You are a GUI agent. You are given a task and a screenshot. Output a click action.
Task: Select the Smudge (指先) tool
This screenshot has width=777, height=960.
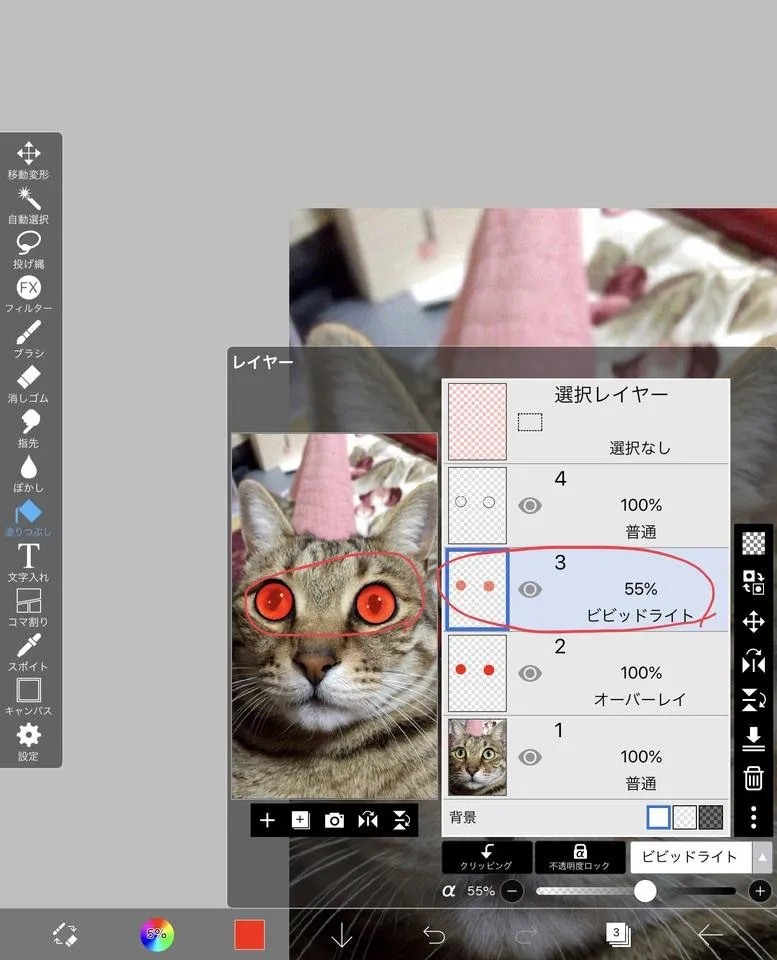click(28, 429)
